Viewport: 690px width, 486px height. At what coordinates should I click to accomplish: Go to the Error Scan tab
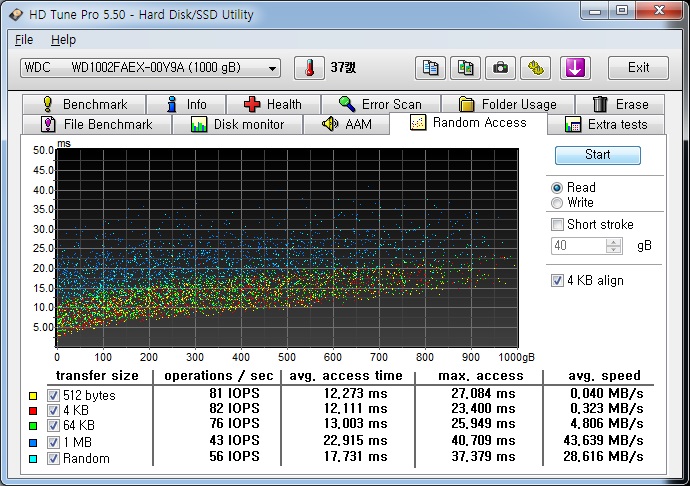(x=381, y=104)
